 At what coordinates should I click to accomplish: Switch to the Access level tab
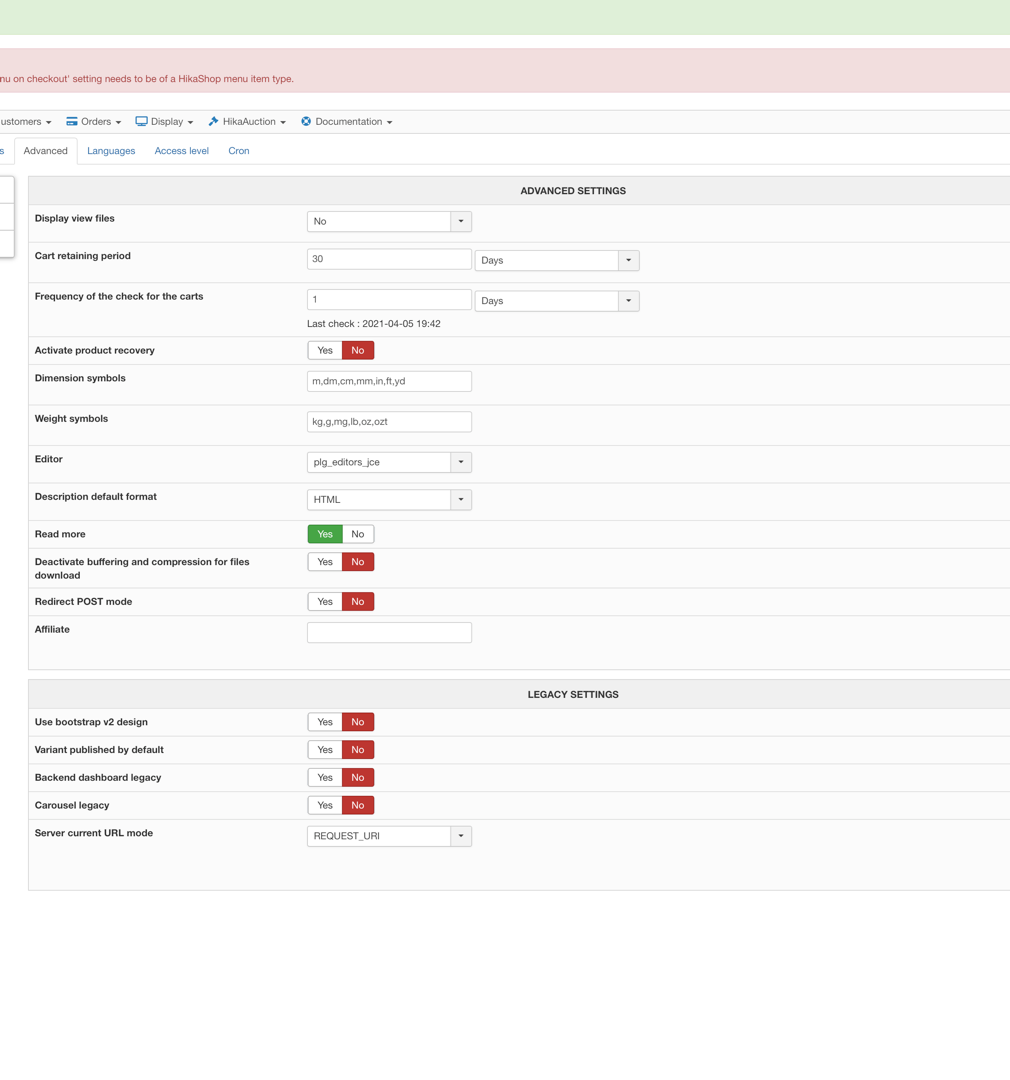tap(181, 151)
